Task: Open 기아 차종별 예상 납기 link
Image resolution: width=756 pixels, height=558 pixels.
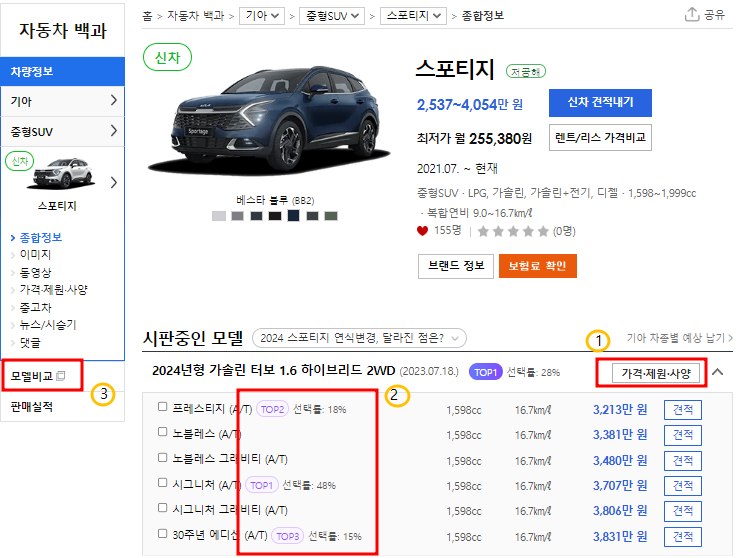Action: (679, 338)
